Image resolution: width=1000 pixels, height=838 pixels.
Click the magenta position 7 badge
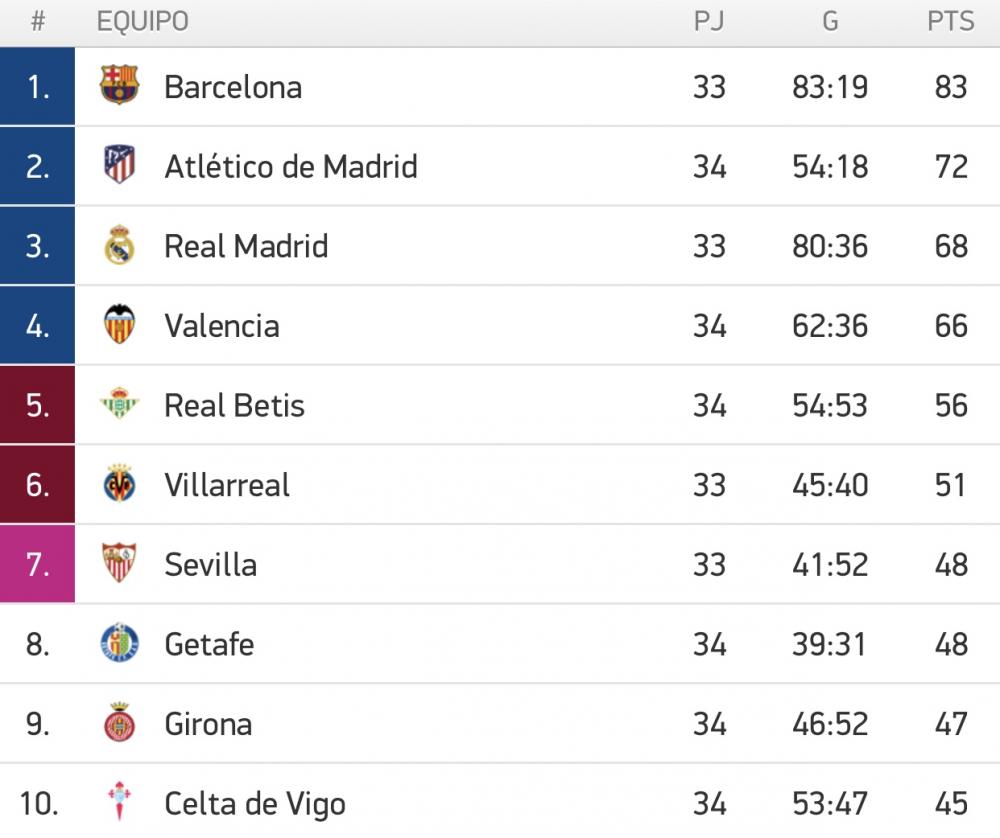click(37, 564)
